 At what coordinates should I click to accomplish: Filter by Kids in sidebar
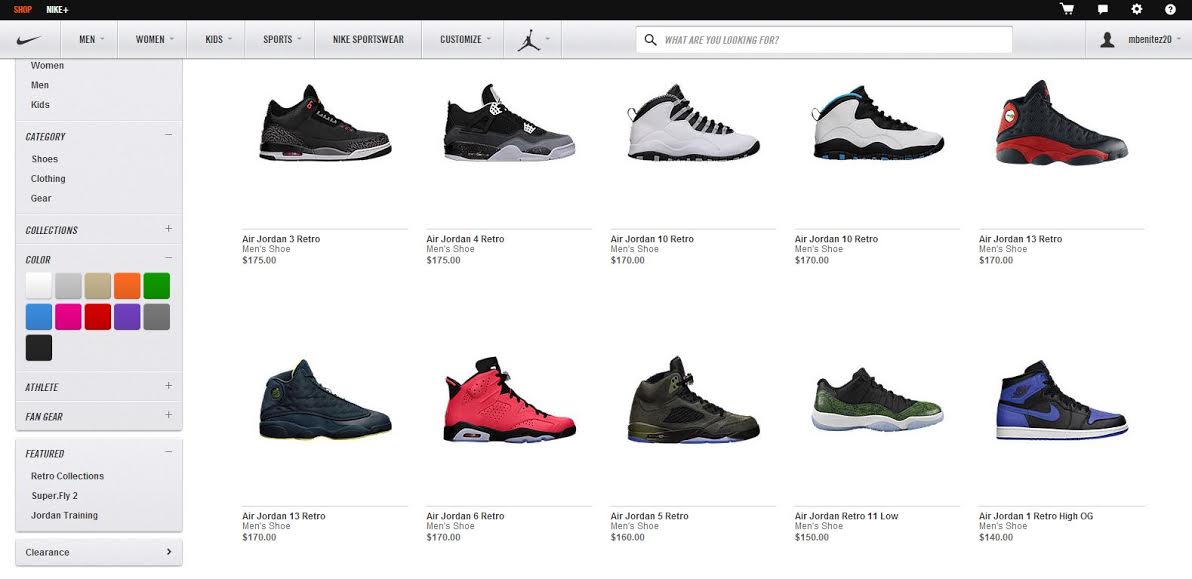coord(40,105)
